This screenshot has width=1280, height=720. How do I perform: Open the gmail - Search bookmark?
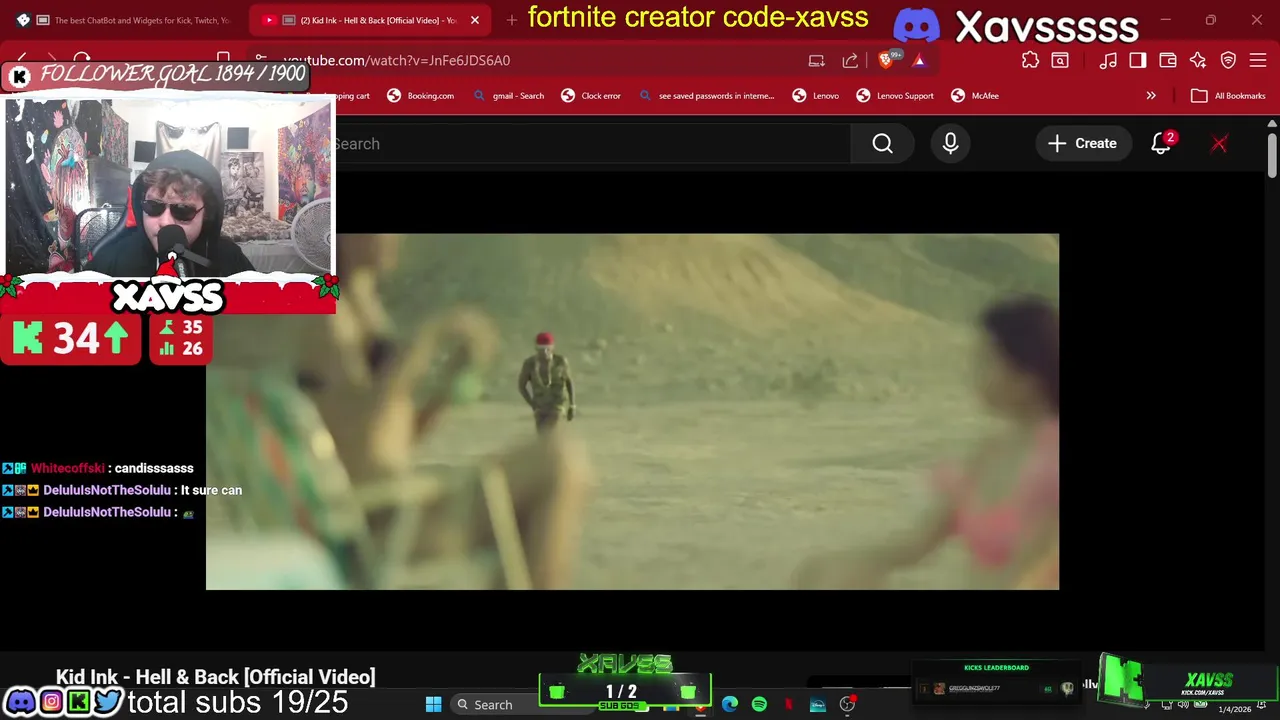(509, 96)
